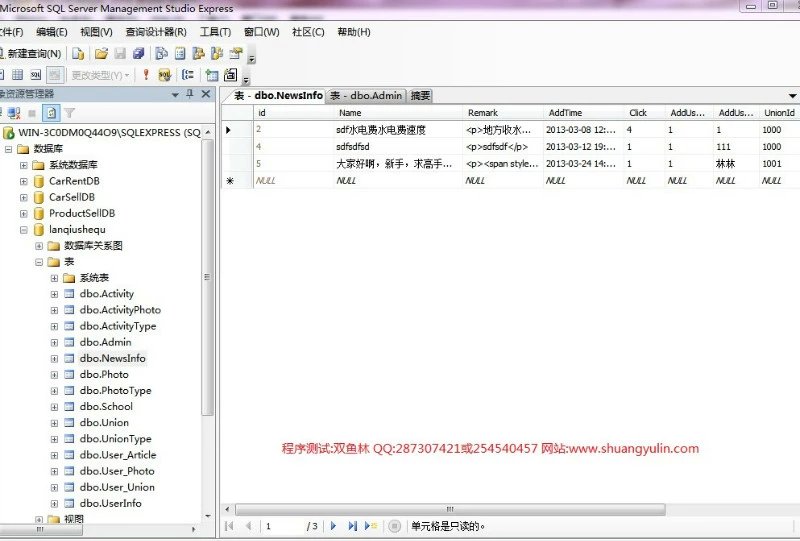
Task: Collapse the lanqiushequ database node
Action: click(x=23, y=230)
